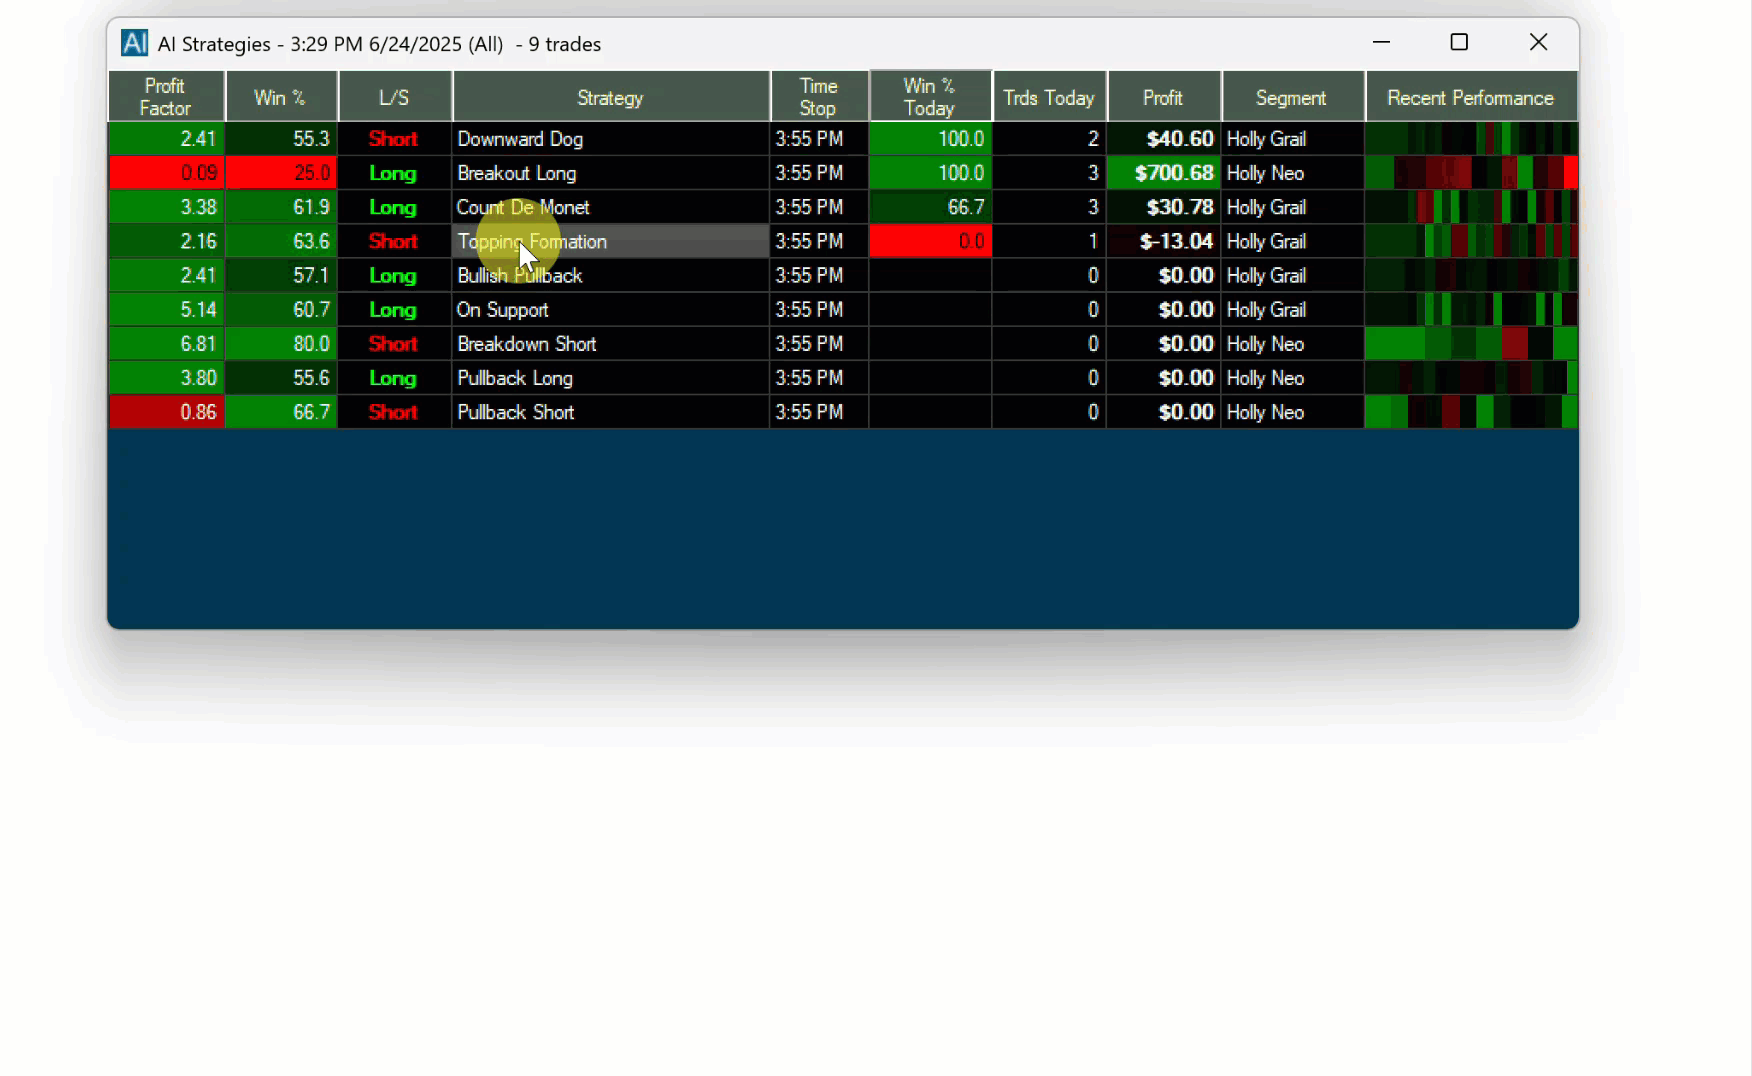
Task: Click the $30.78 profit cell
Action: (x=1163, y=207)
